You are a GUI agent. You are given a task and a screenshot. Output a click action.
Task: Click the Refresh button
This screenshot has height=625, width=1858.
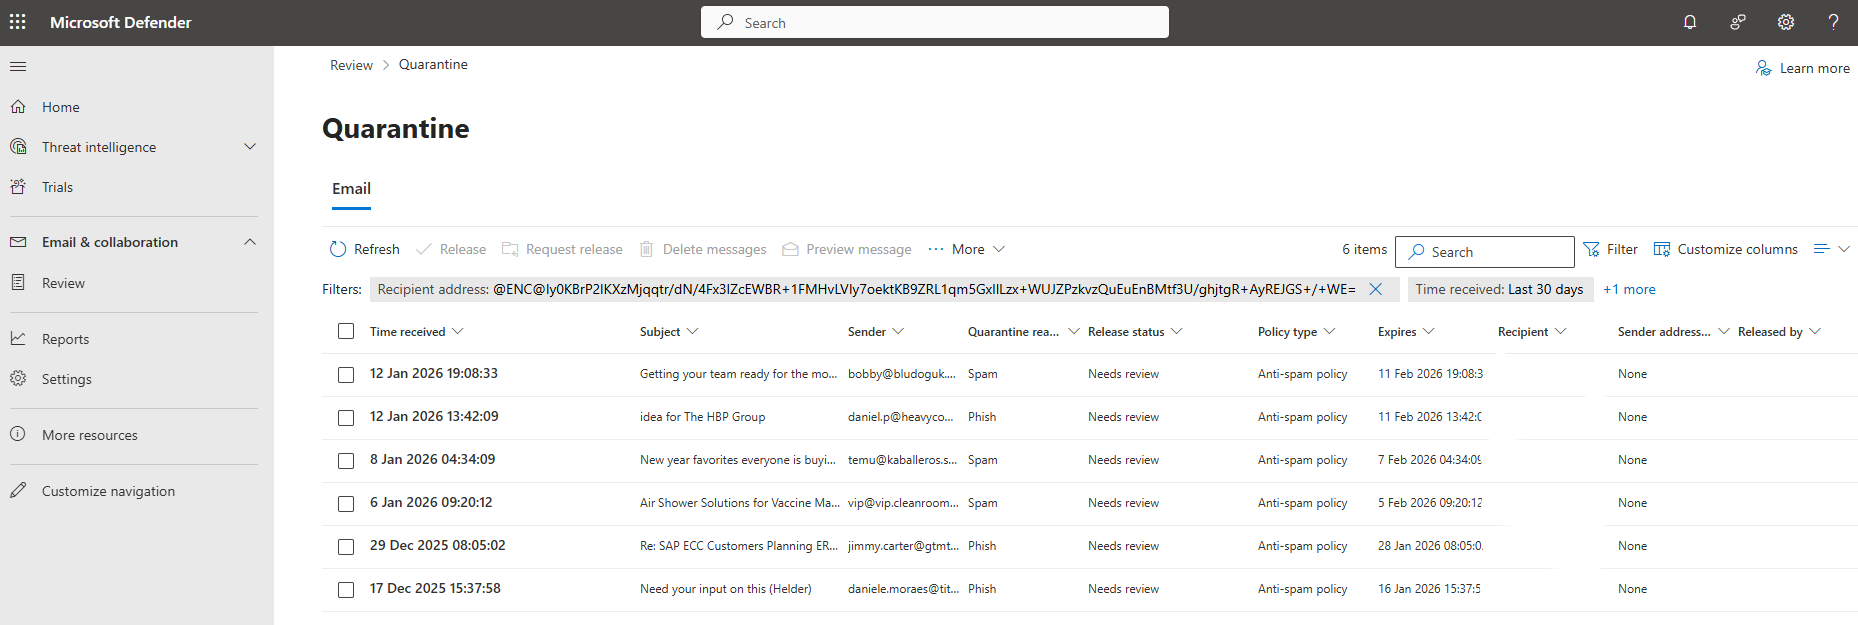(x=364, y=249)
